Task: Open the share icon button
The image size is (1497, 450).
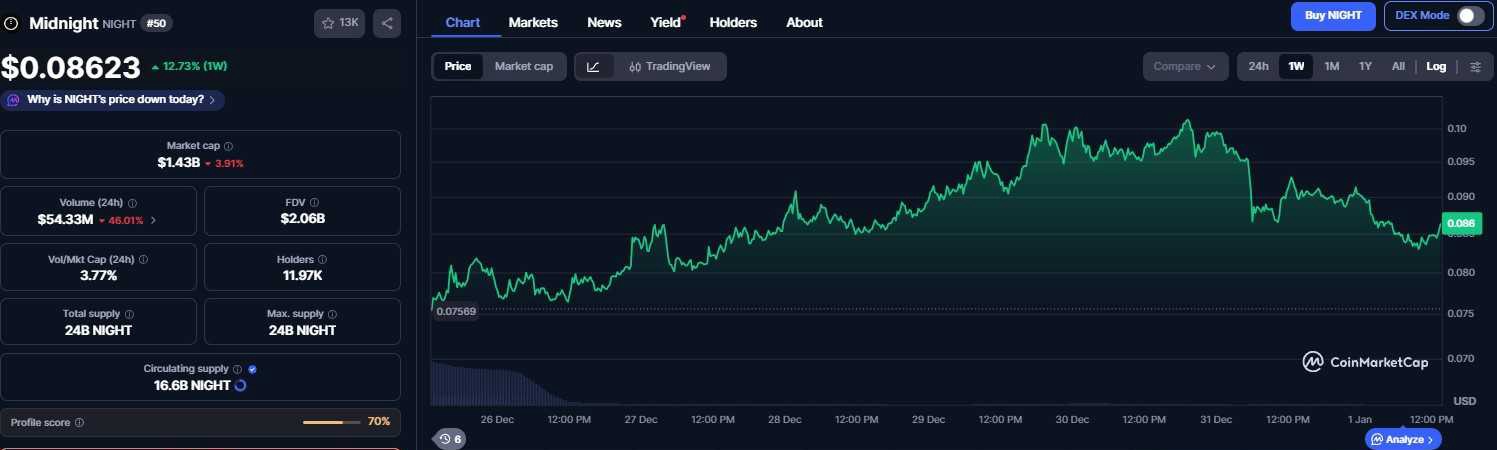Action: [387, 23]
